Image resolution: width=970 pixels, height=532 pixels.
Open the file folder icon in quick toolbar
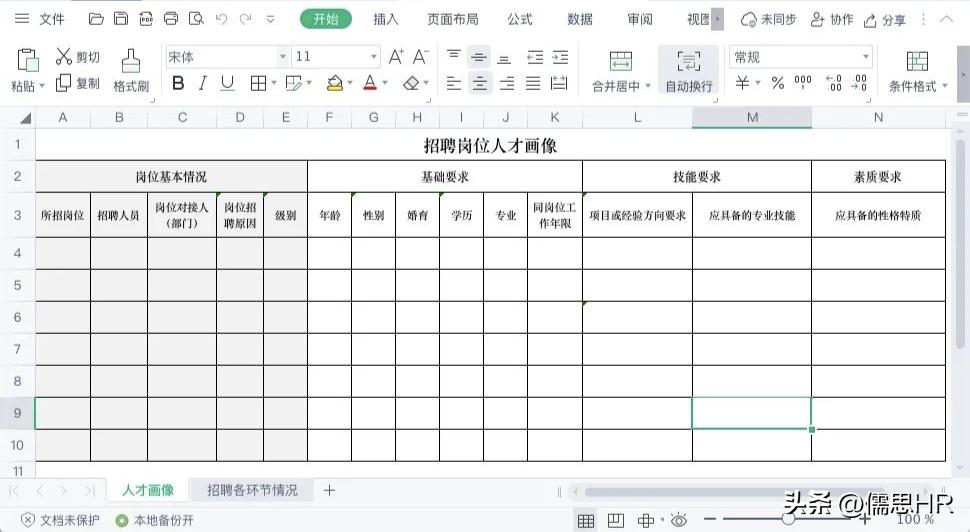click(x=96, y=19)
